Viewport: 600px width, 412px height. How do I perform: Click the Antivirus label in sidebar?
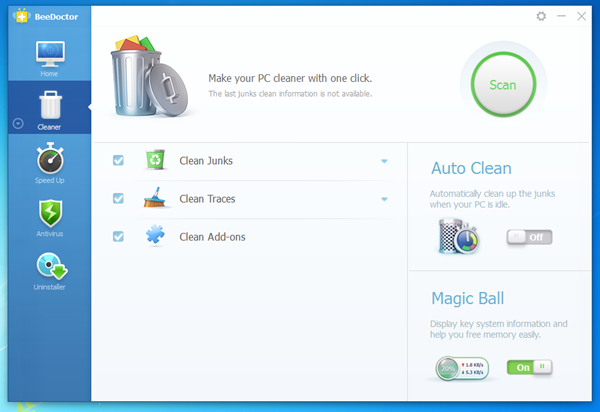point(50,233)
